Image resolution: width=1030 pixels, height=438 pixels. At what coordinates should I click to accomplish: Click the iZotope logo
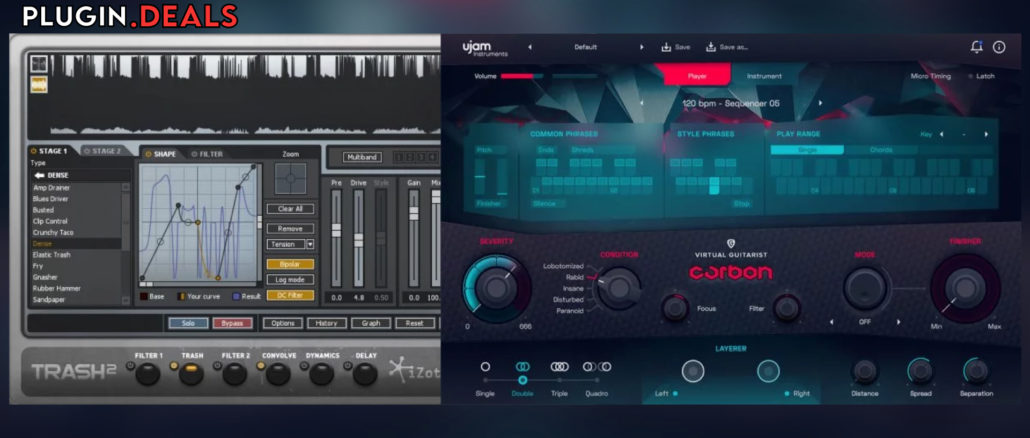coord(414,371)
